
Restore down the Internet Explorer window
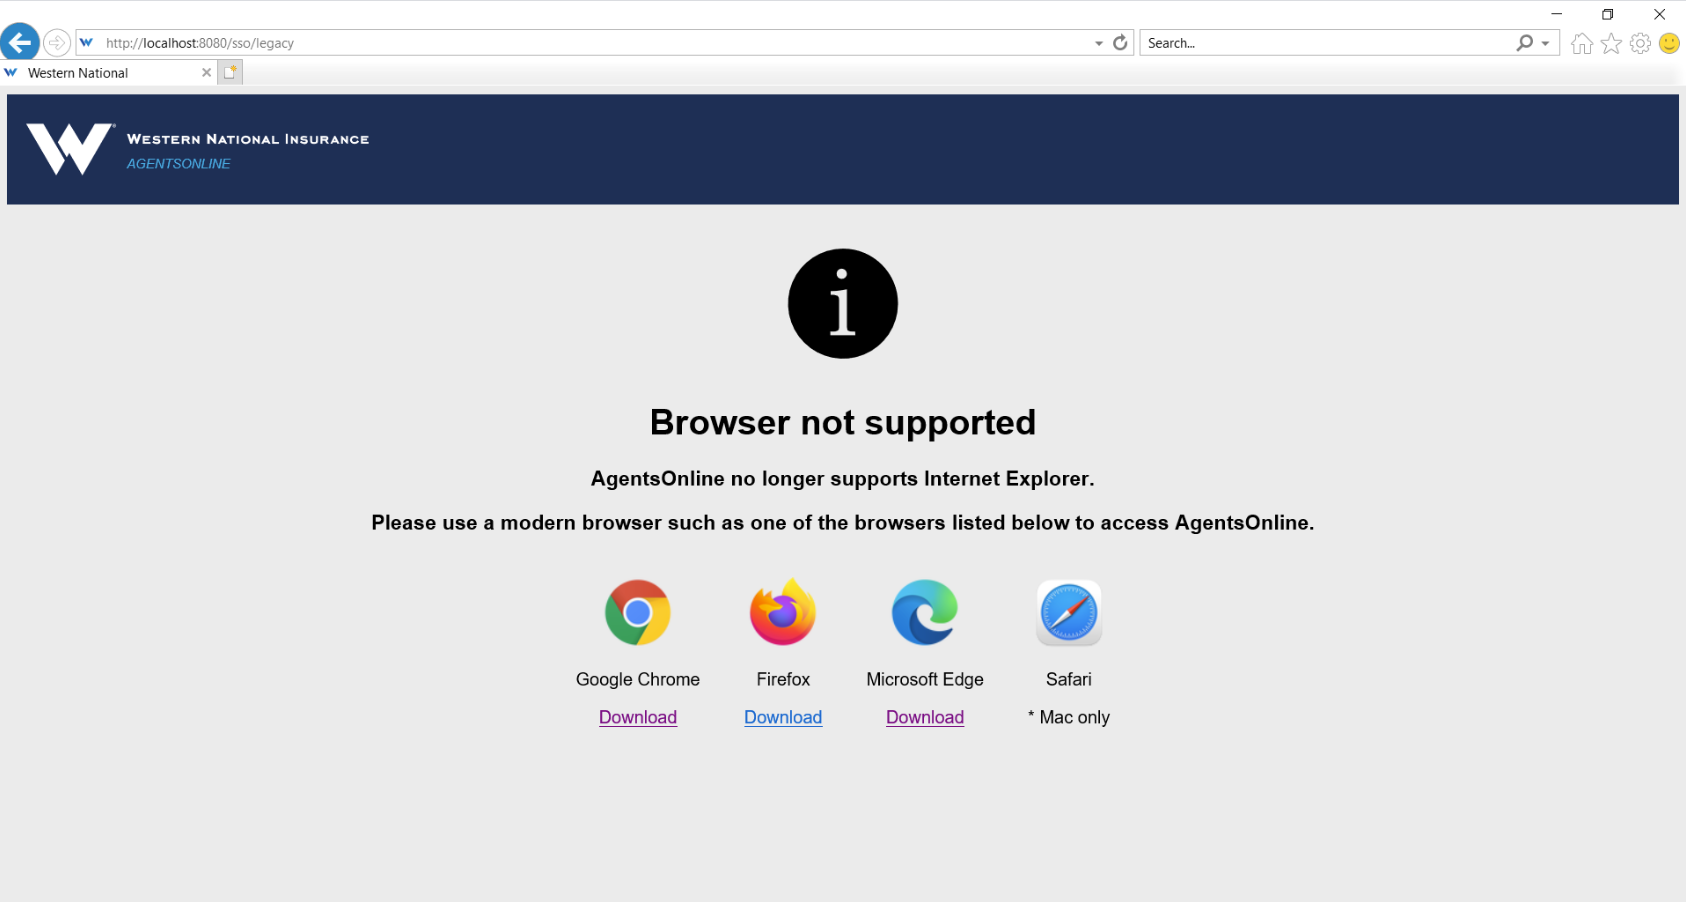pos(1608,14)
